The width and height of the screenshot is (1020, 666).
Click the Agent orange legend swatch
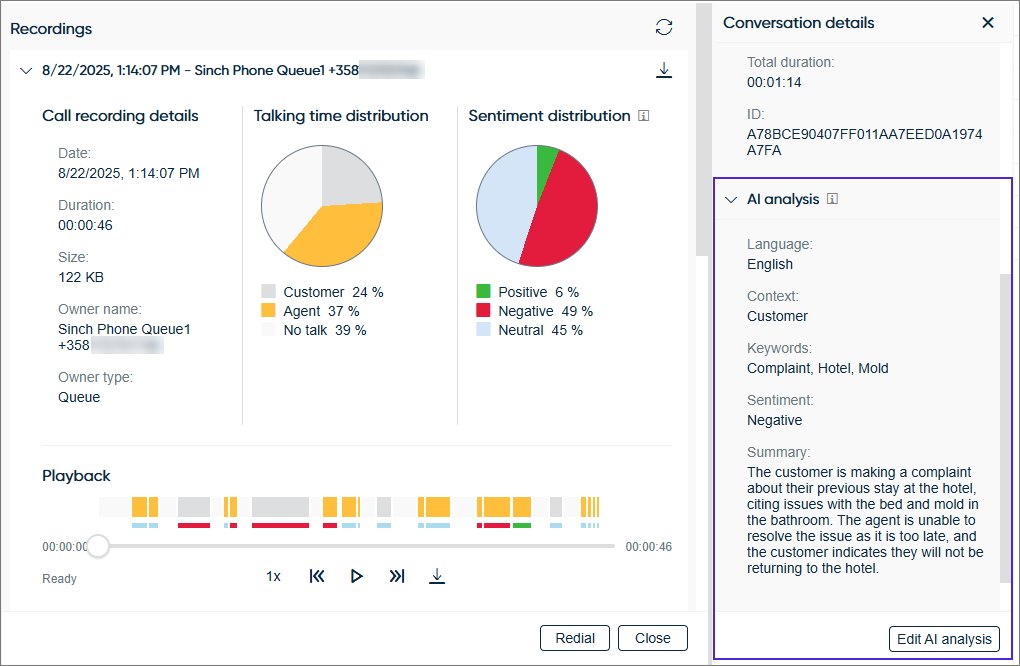pos(268,311)
